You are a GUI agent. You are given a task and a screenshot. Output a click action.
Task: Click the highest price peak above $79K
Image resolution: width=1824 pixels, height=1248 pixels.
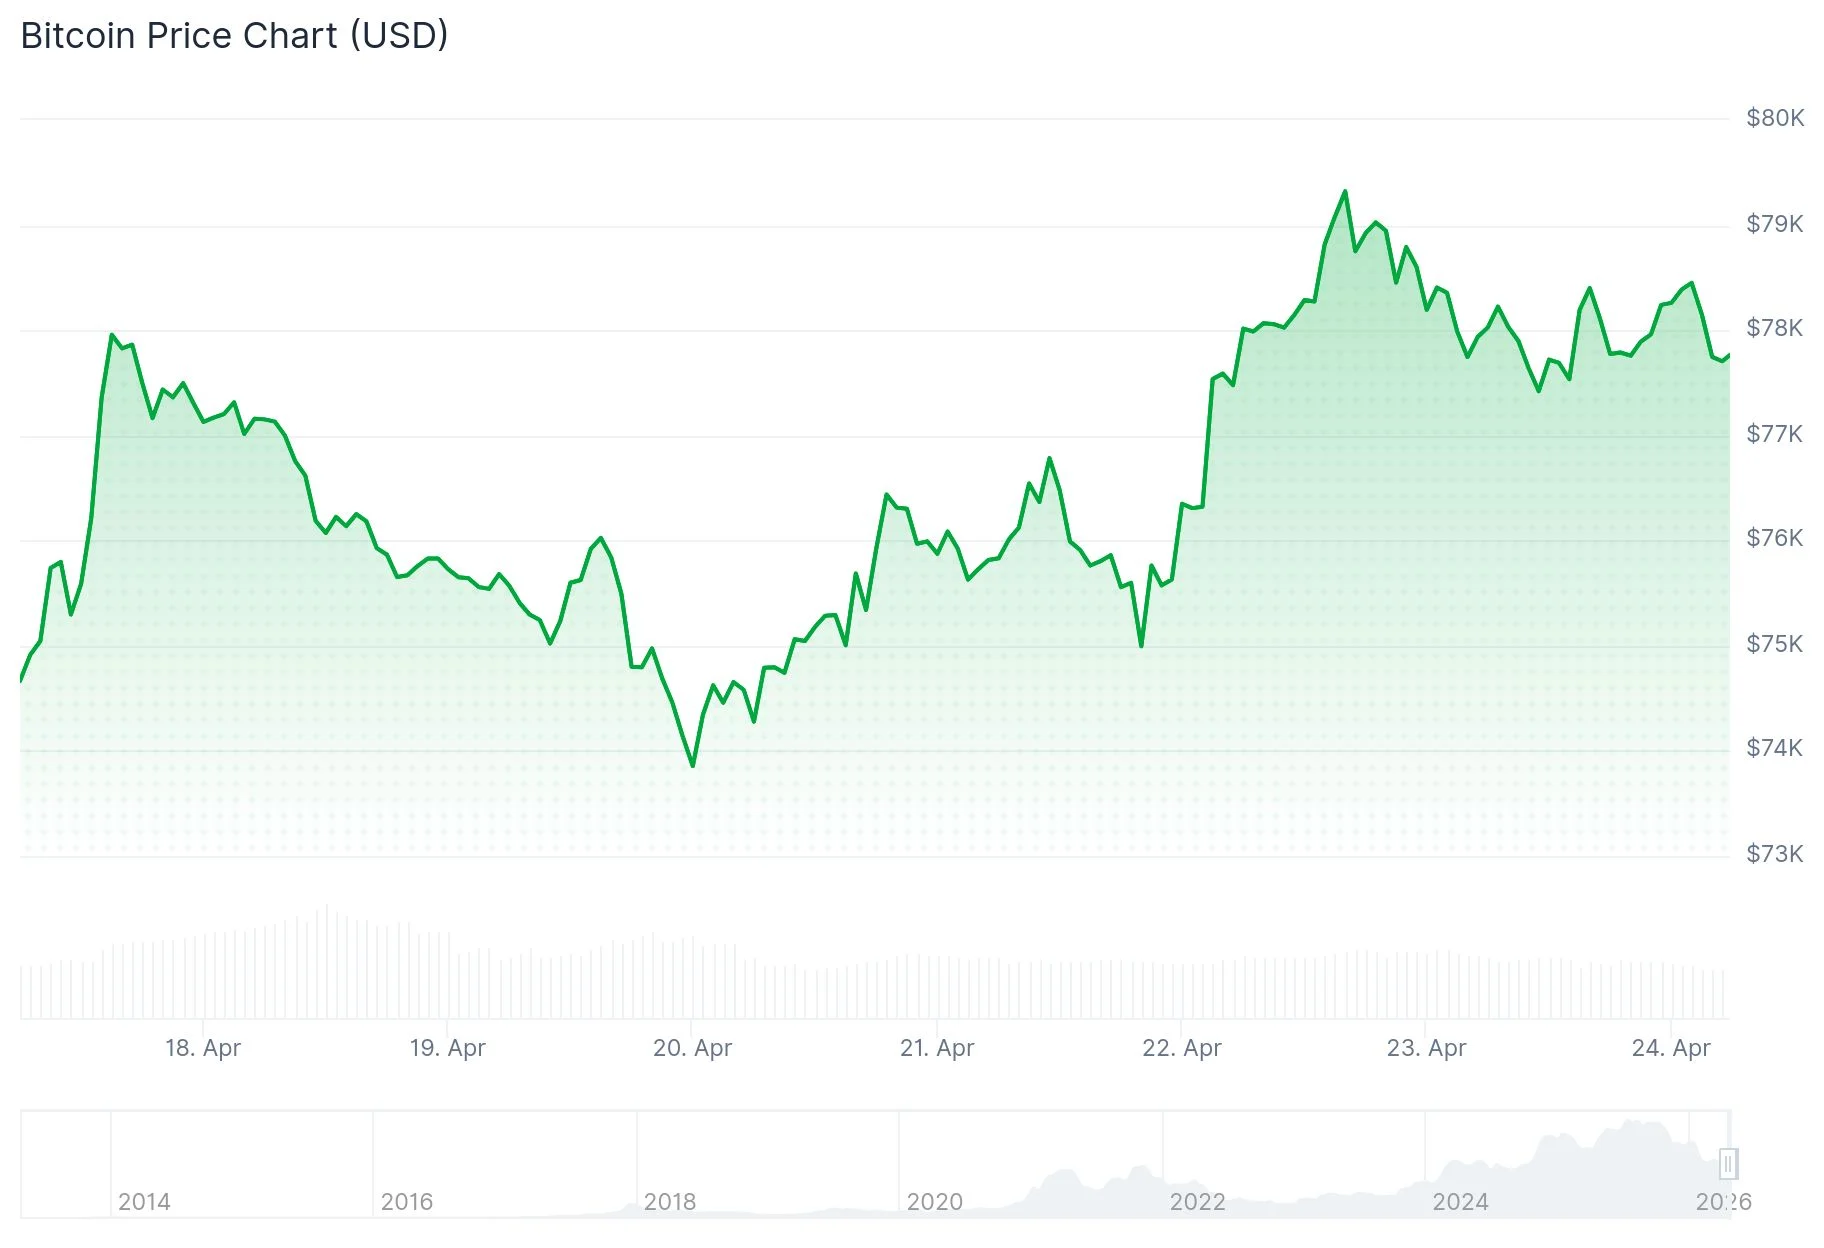pos(1345,191)
